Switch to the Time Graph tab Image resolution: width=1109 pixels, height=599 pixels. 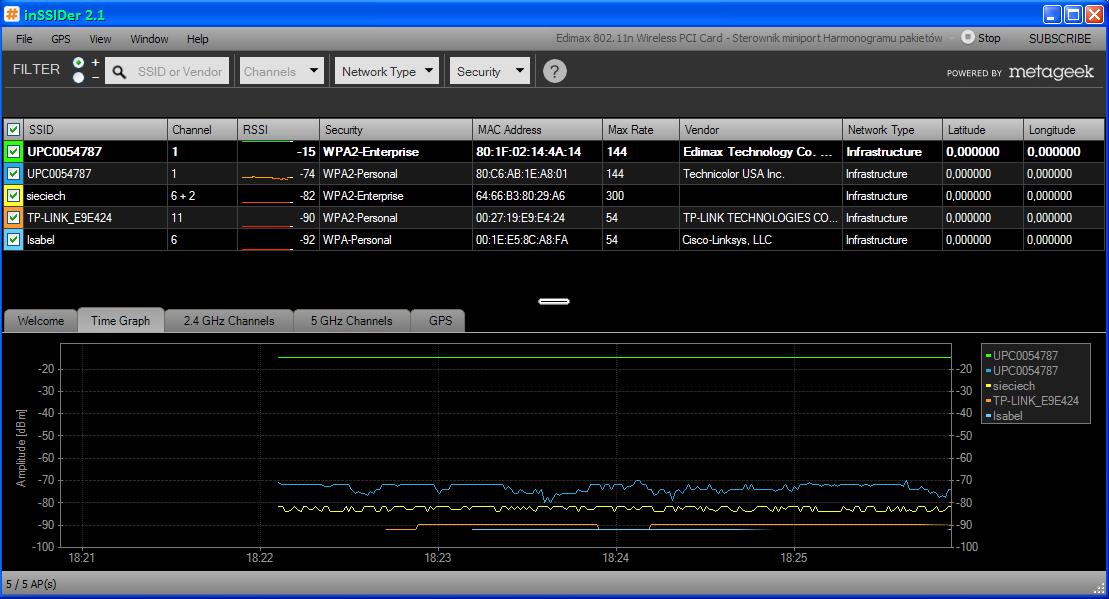pos(120,320)
